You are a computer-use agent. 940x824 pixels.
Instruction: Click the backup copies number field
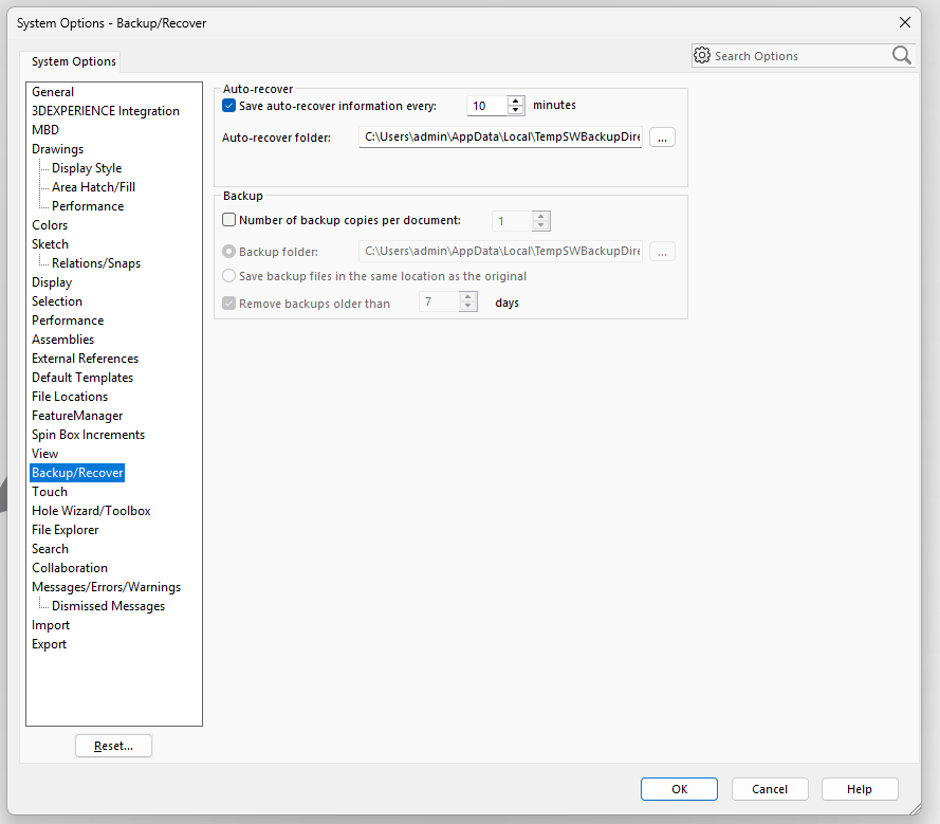tap(512, 221)
